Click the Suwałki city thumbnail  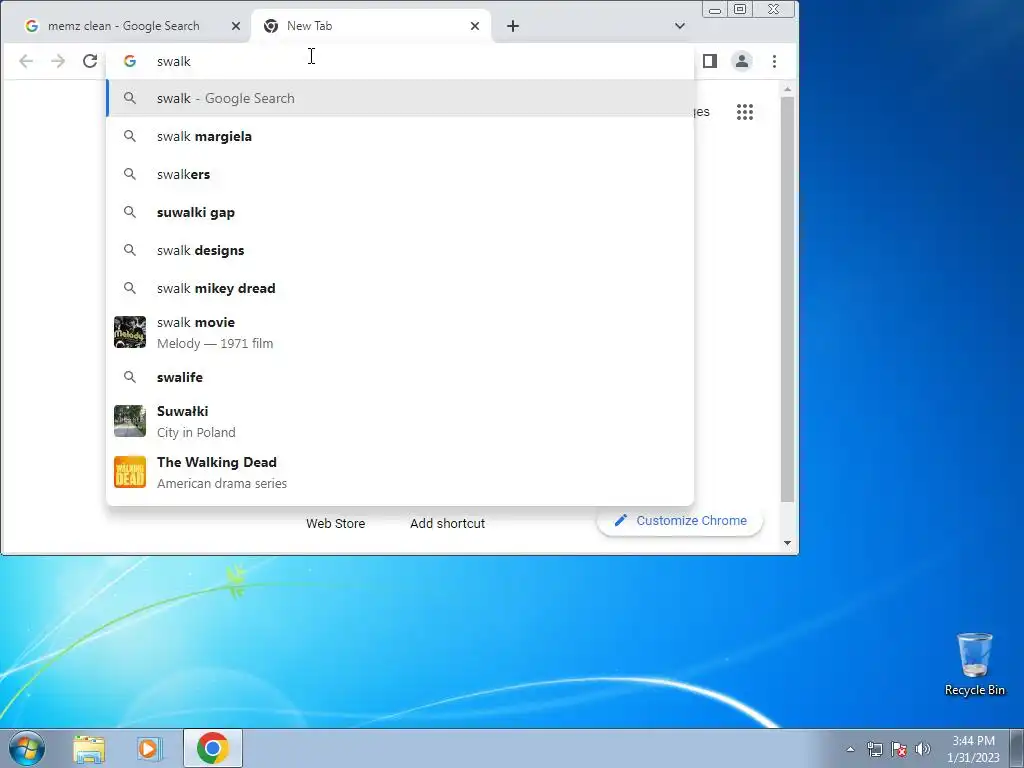[x=130, y=421]
